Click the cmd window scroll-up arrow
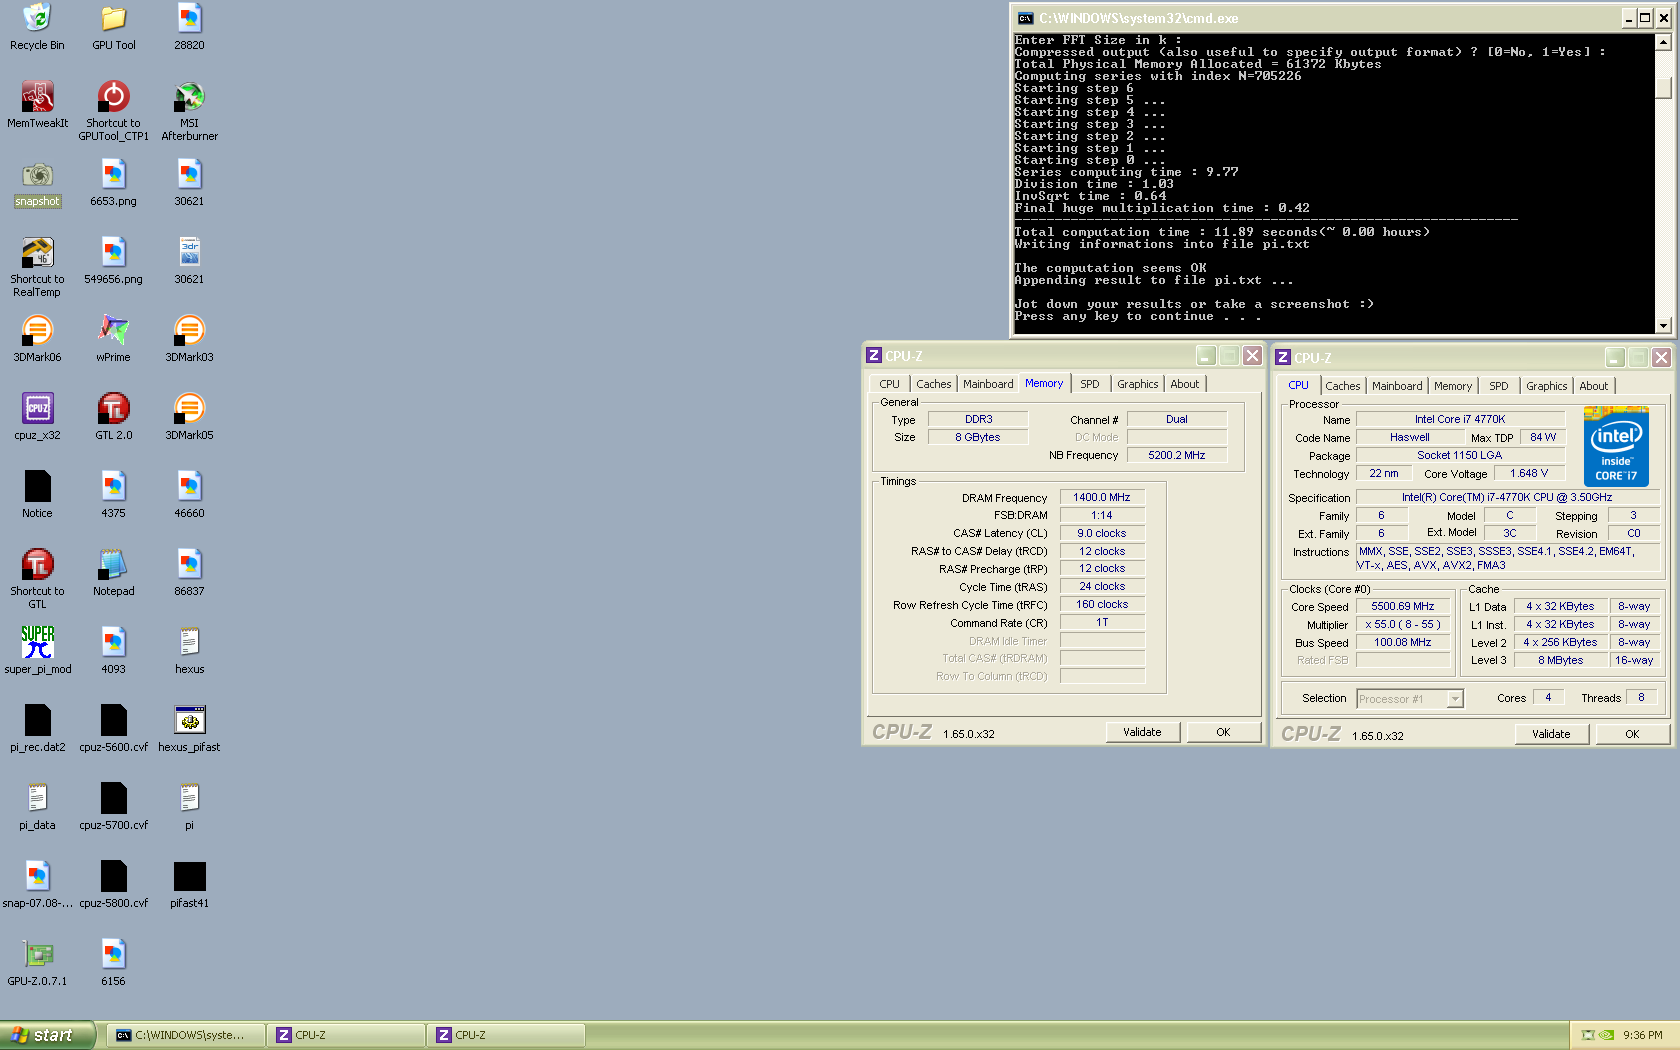1680x1050 pixels. pyautogui.click(x=1663, y=42)
